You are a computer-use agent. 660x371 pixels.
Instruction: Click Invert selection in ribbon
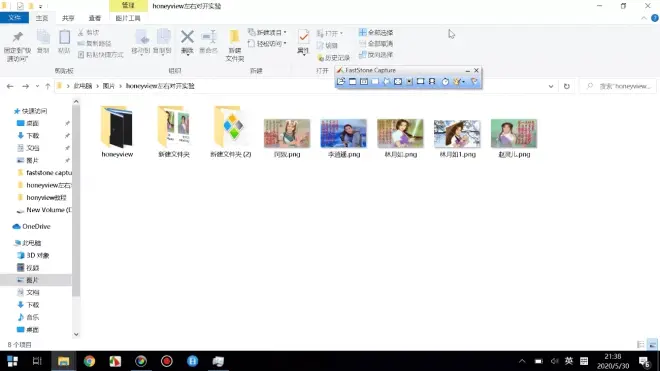point(376,55)
